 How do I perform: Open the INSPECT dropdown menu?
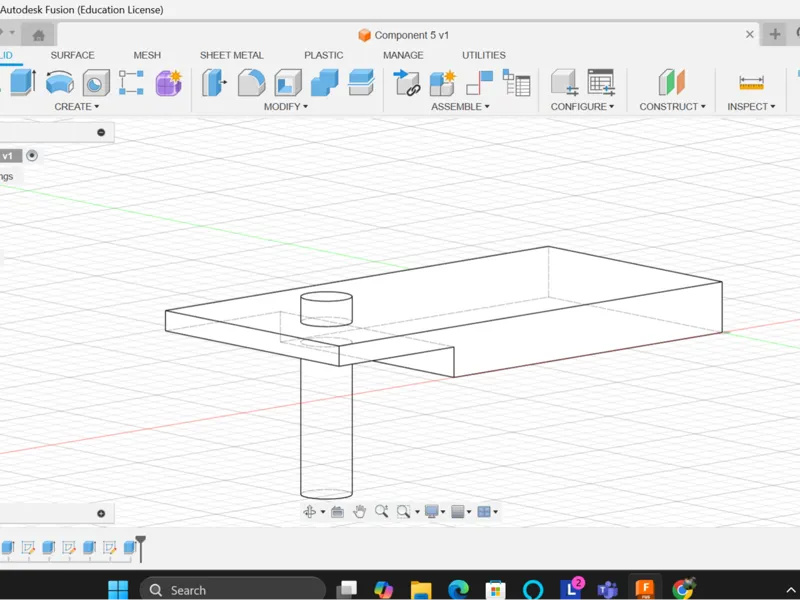(751, 107)
